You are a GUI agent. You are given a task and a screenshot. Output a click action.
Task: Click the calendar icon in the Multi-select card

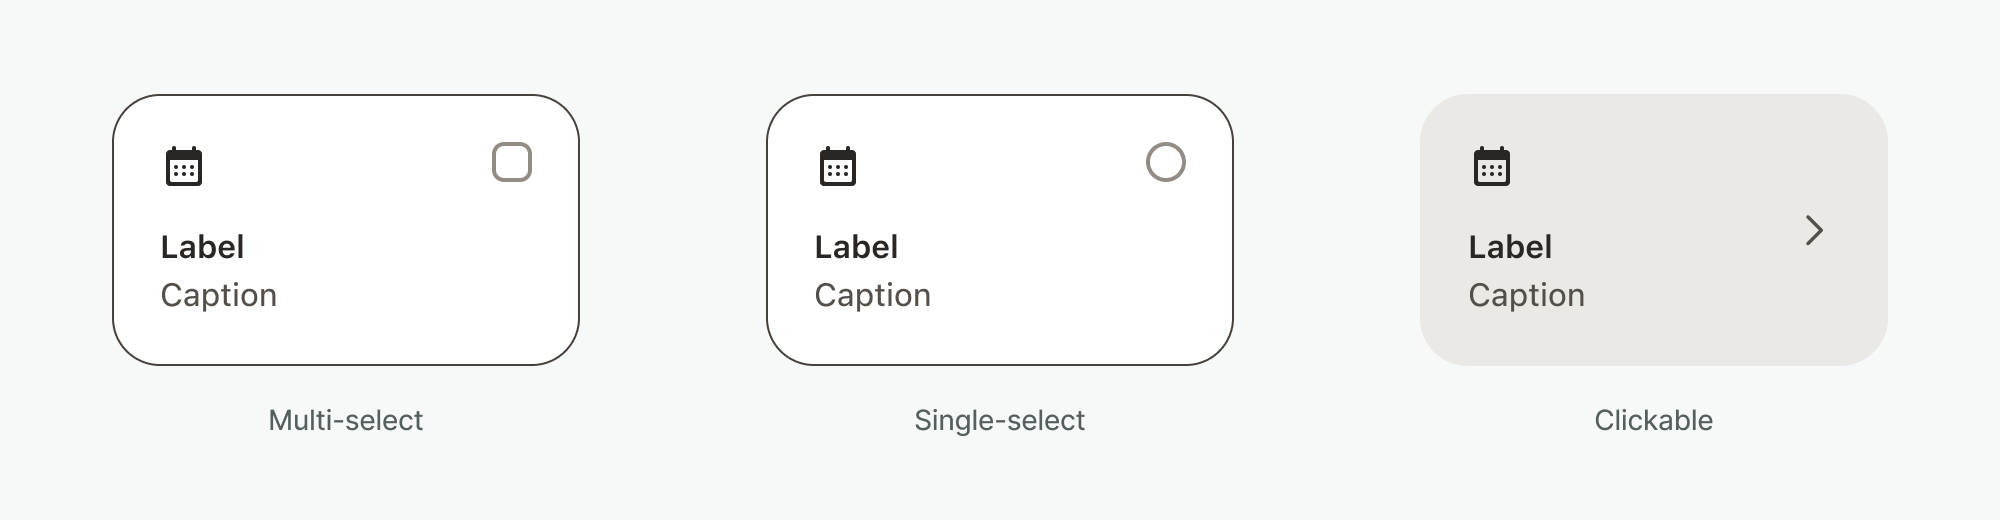coord(184,167)
